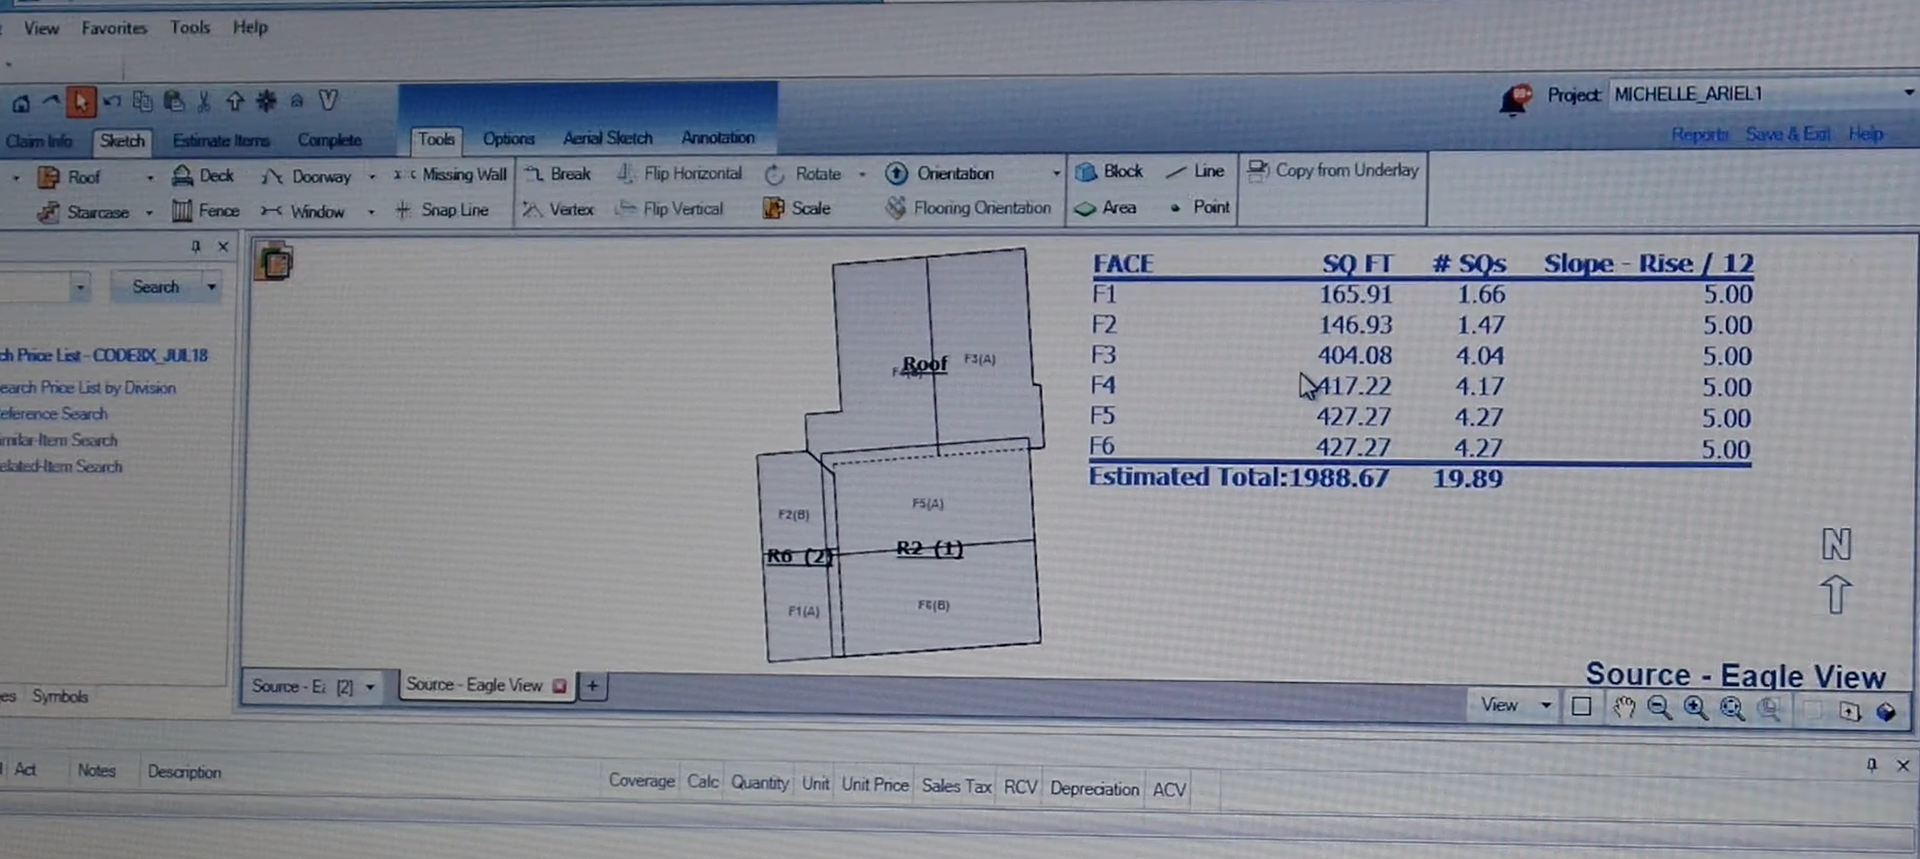Click the home icon in quick toolbar
Viewport: 1920px width, 859px height.
coord(20,102)
